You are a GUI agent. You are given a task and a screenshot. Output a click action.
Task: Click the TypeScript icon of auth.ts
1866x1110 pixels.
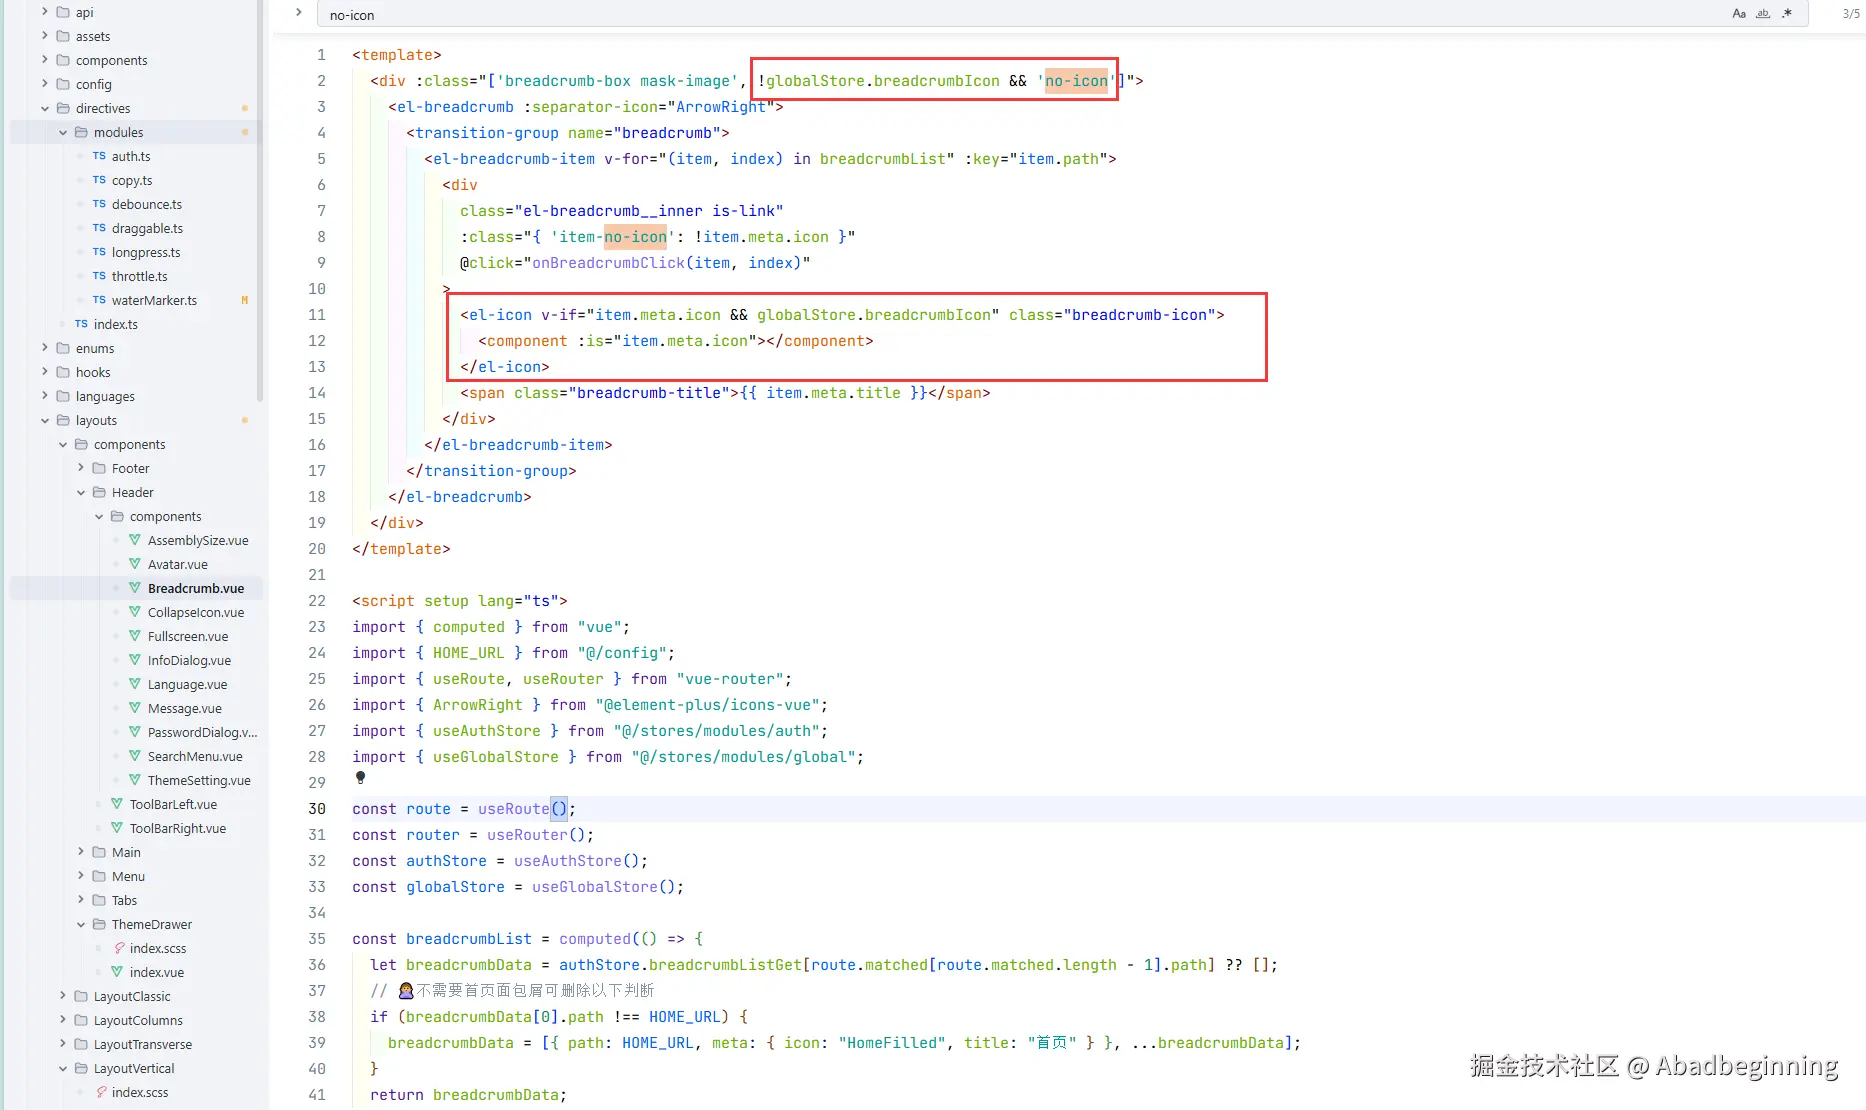99,156
